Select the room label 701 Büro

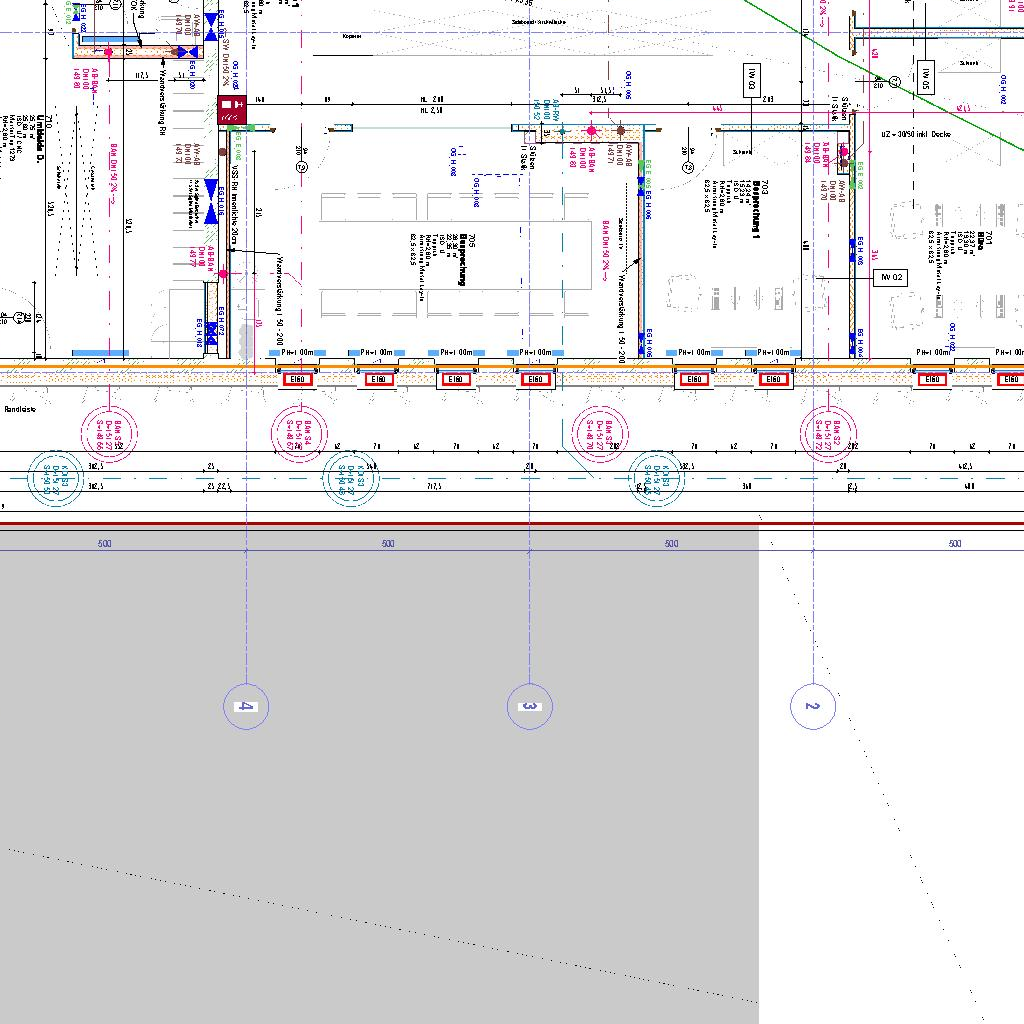coord(985,240)
